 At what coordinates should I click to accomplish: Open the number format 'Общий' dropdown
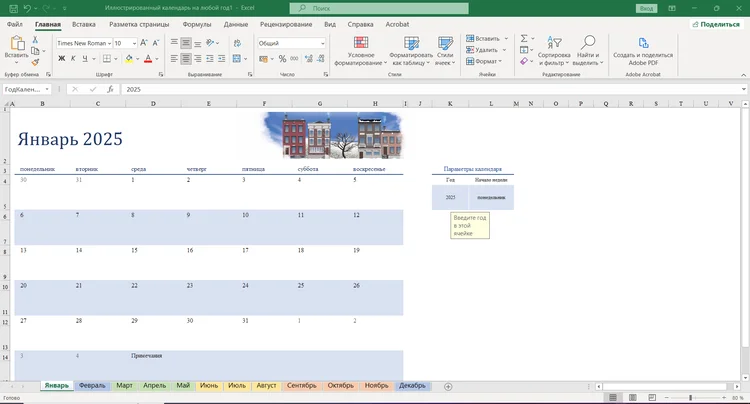coord(322,44)
